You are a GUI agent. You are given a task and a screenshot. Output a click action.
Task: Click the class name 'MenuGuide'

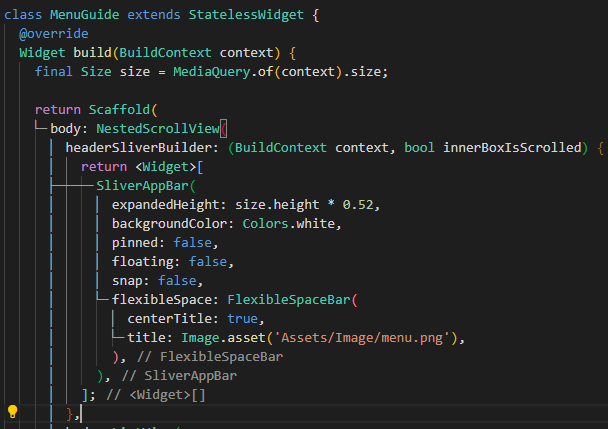click(x=85, y=15)
